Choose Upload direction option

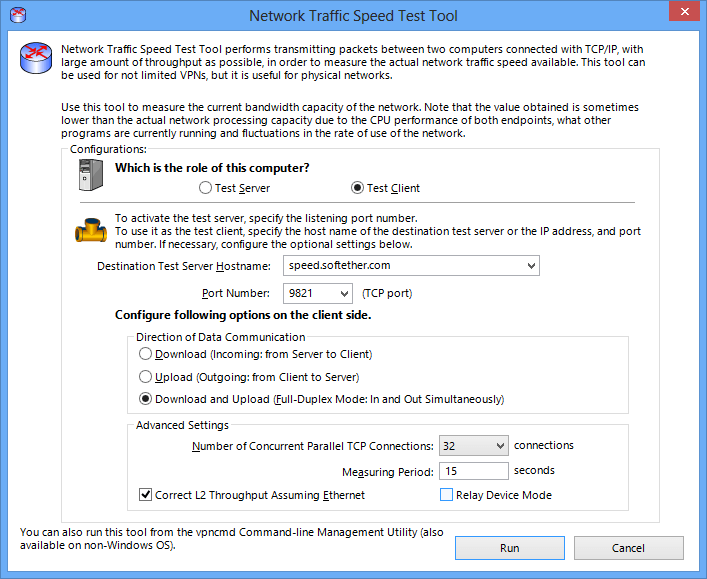146,377
